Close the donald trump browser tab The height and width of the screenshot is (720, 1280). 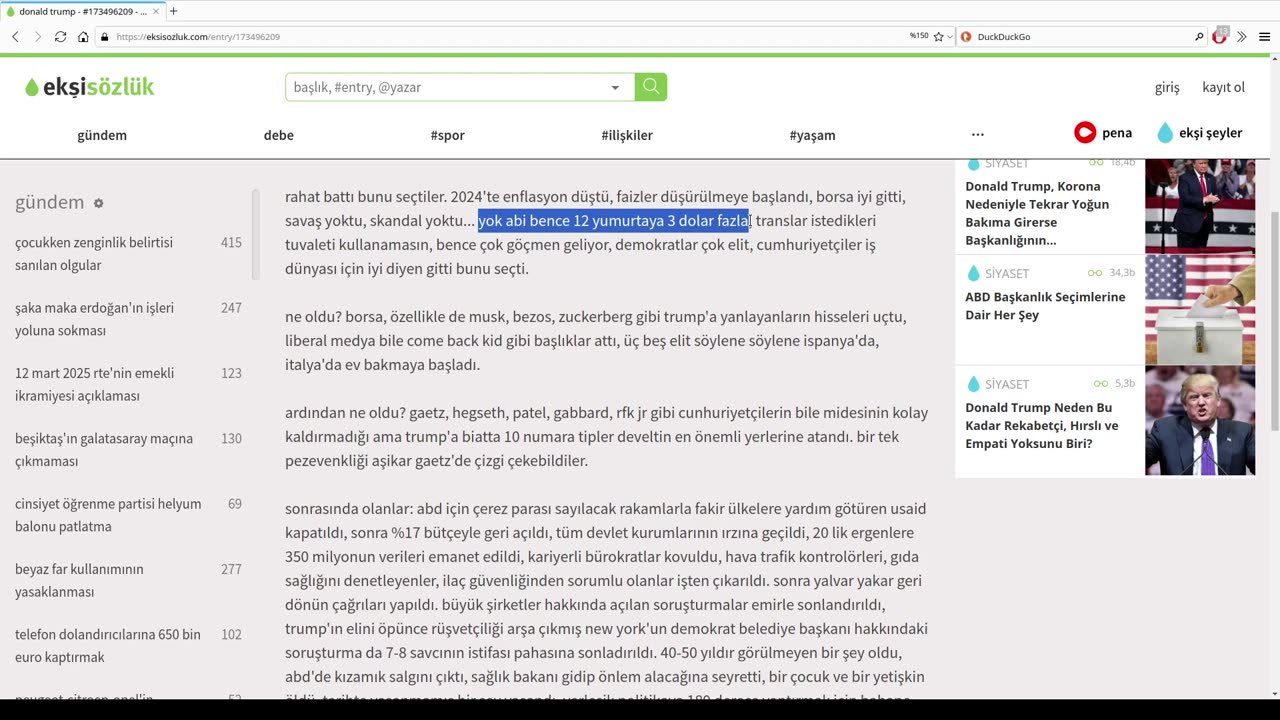coord(156,12)
